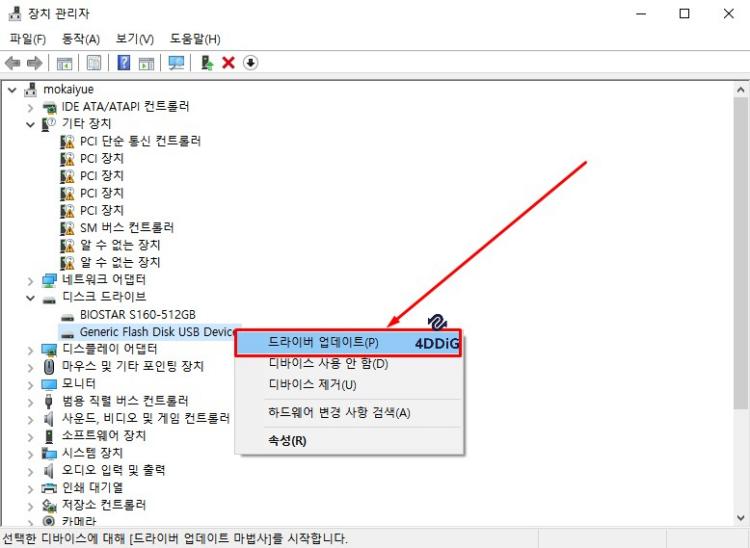Select the PCI 단순 통신 컨트롤러 warning icon
Screen dimensions: 750x548
[x=67, y=142]
